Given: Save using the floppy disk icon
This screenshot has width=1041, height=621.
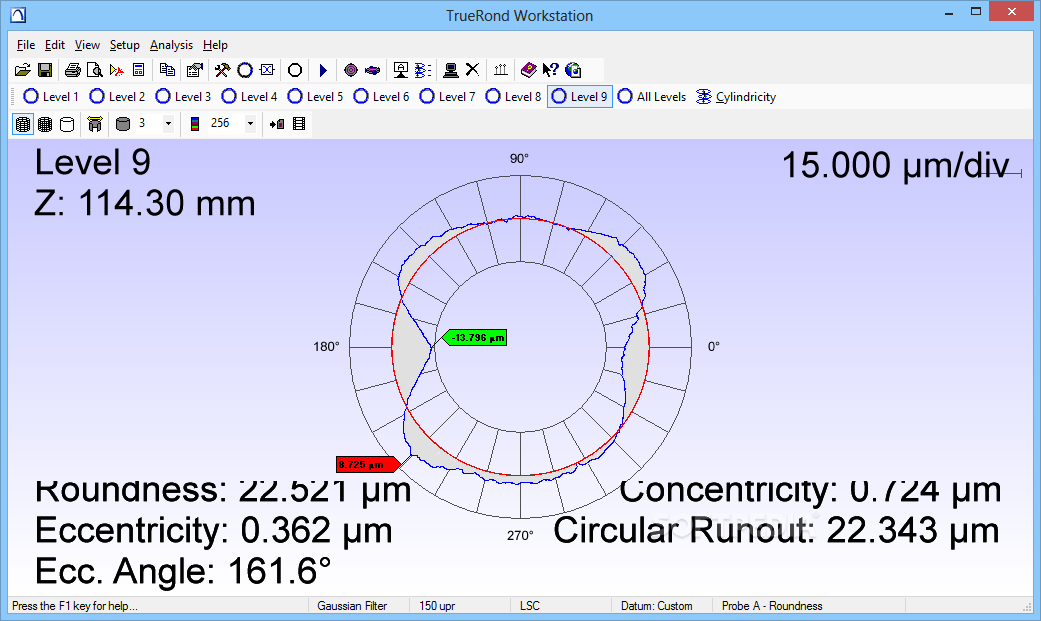Looking at the screenshot, I should point(45,70).
